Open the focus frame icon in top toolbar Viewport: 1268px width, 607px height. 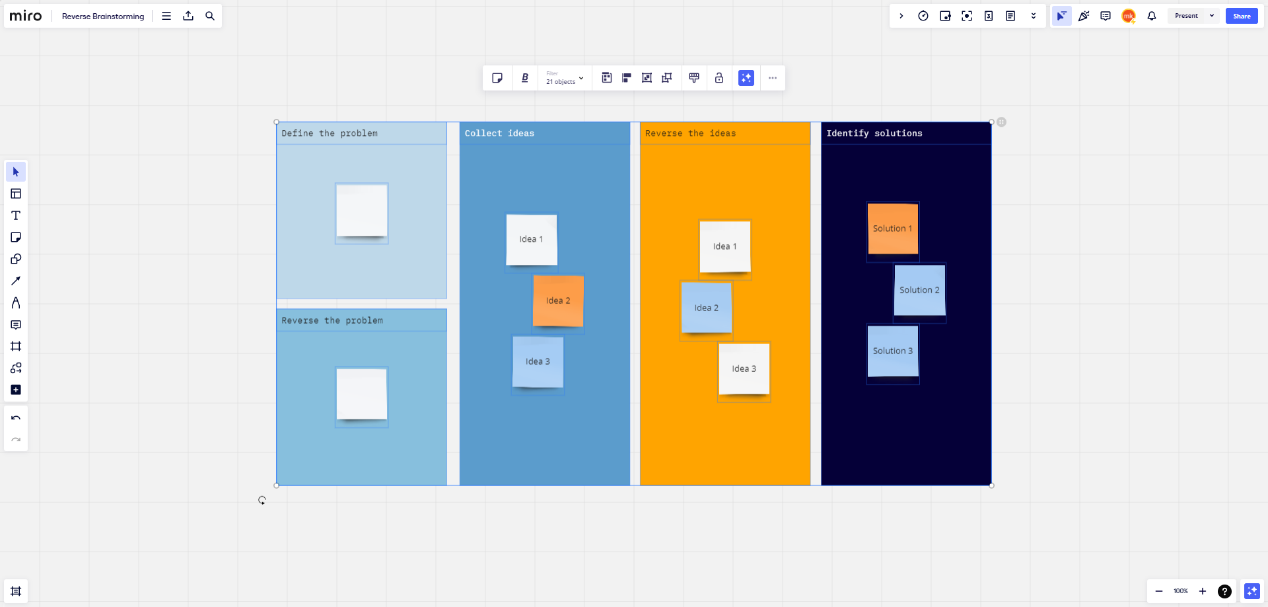pyautogui.click(x=967, y=16)
